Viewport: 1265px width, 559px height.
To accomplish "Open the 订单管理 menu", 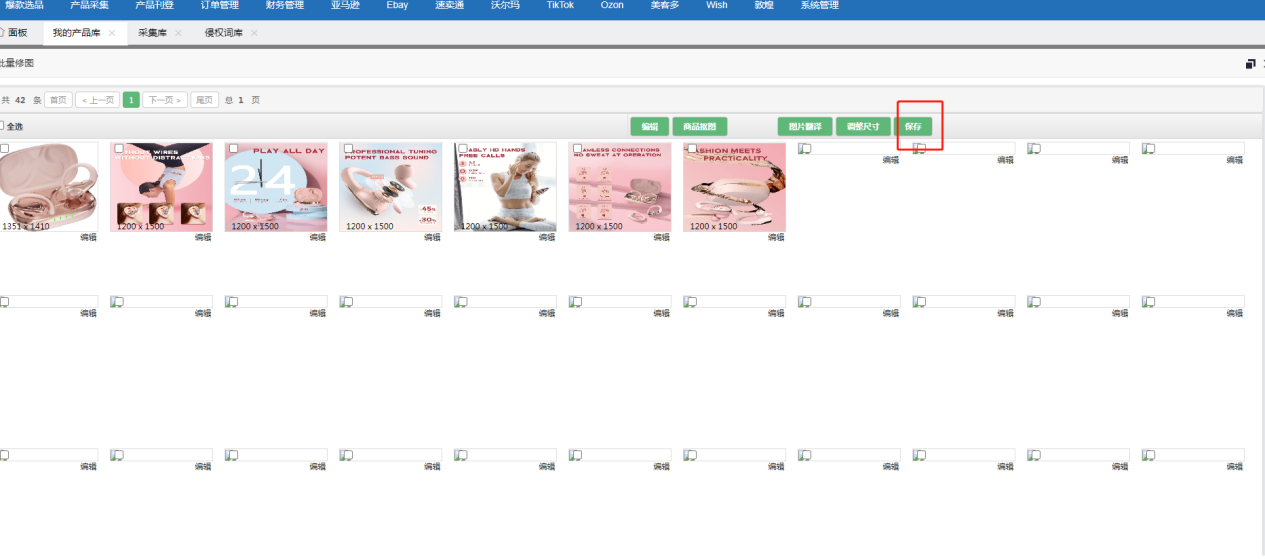I will (x=219, y=6).
